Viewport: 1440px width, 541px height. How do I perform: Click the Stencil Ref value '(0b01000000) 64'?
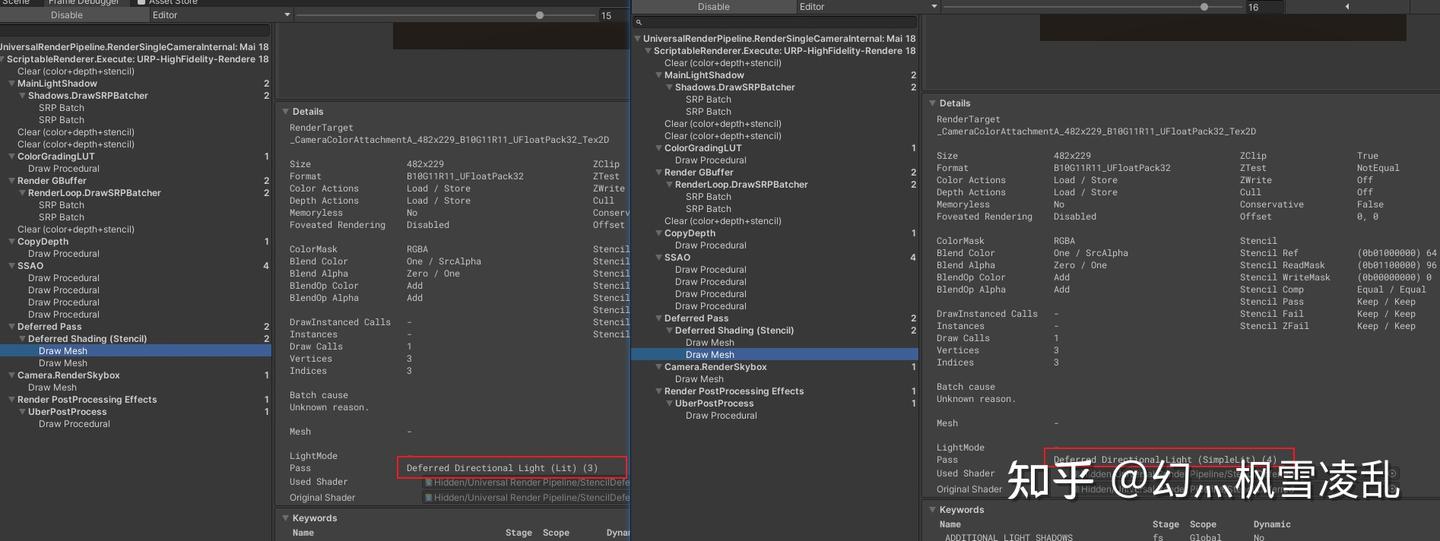click(1397, 253)
